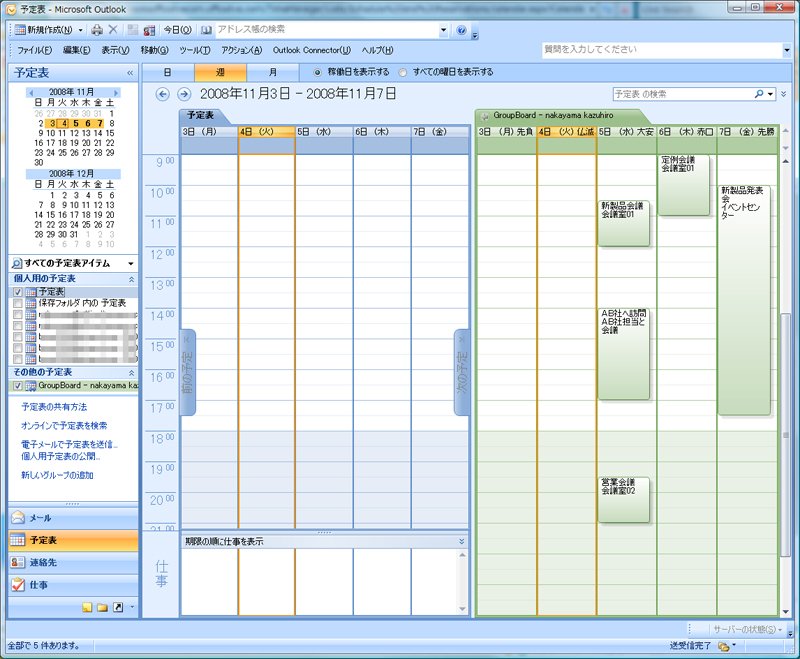
Task: Open the 定例会議 appointment on the 6th
Action: pos(684,185)
